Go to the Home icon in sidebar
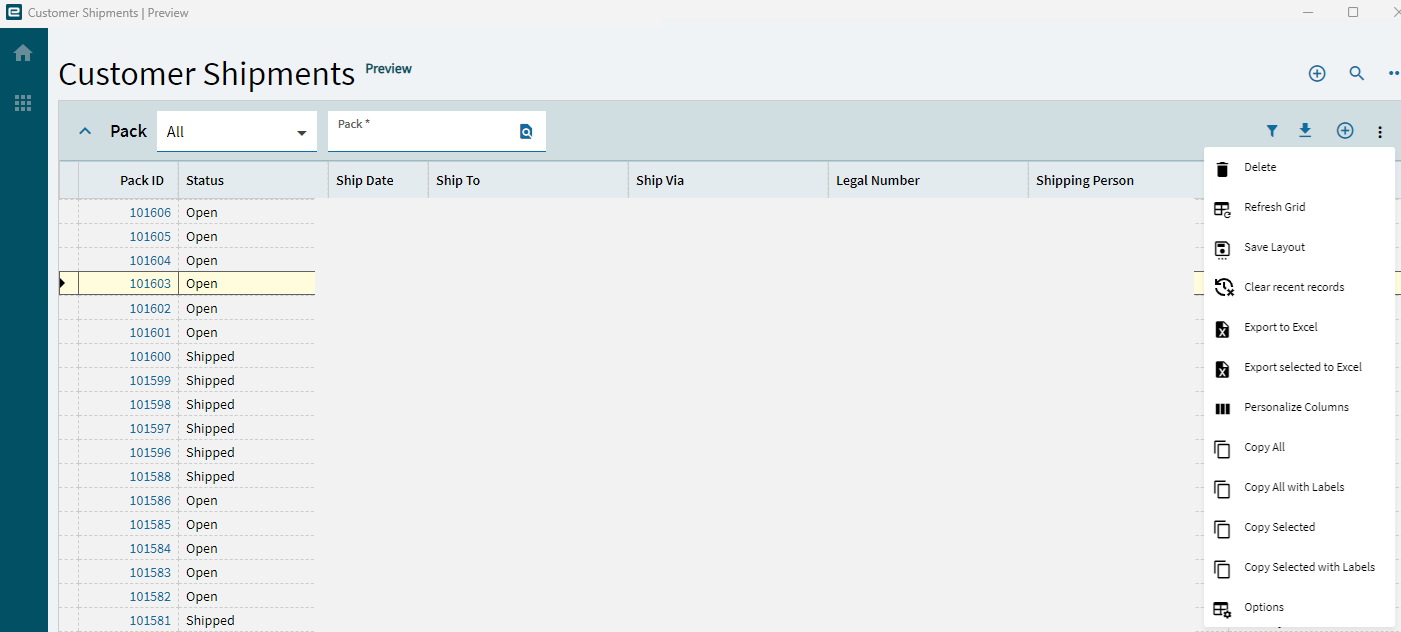1401x632 pixels. coord(23,53)
